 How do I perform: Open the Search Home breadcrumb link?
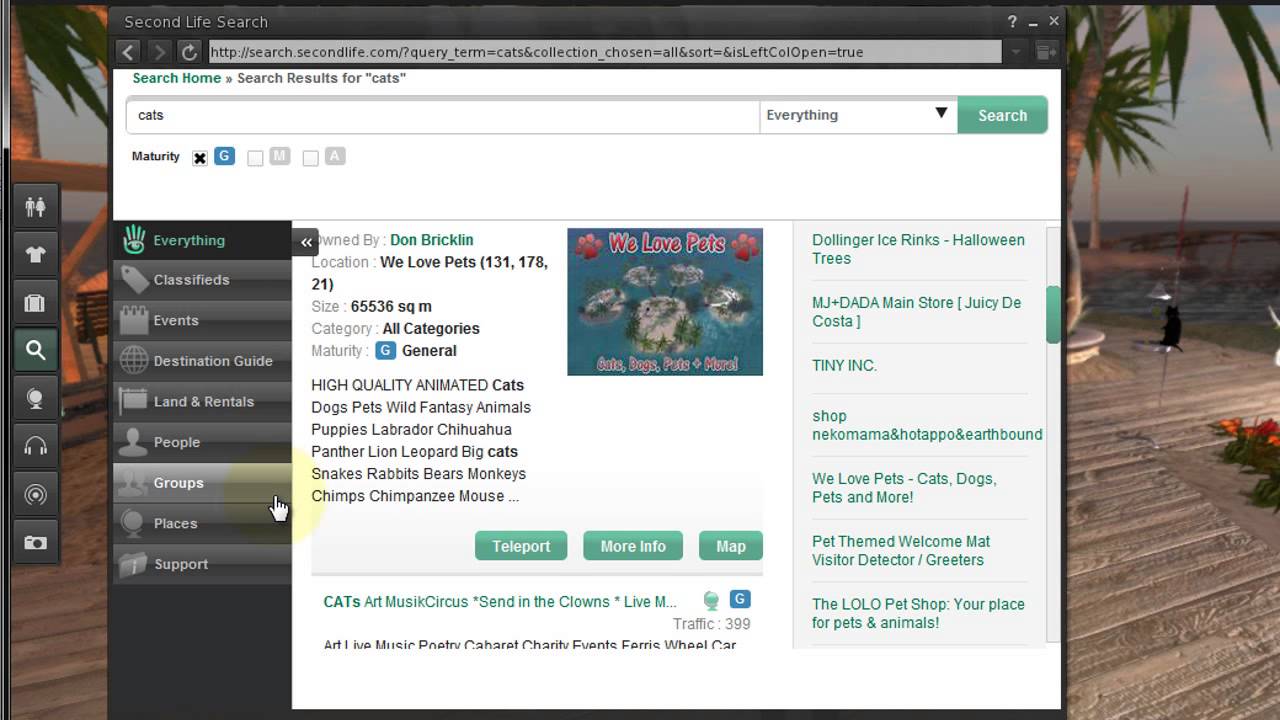pos(177,78)
